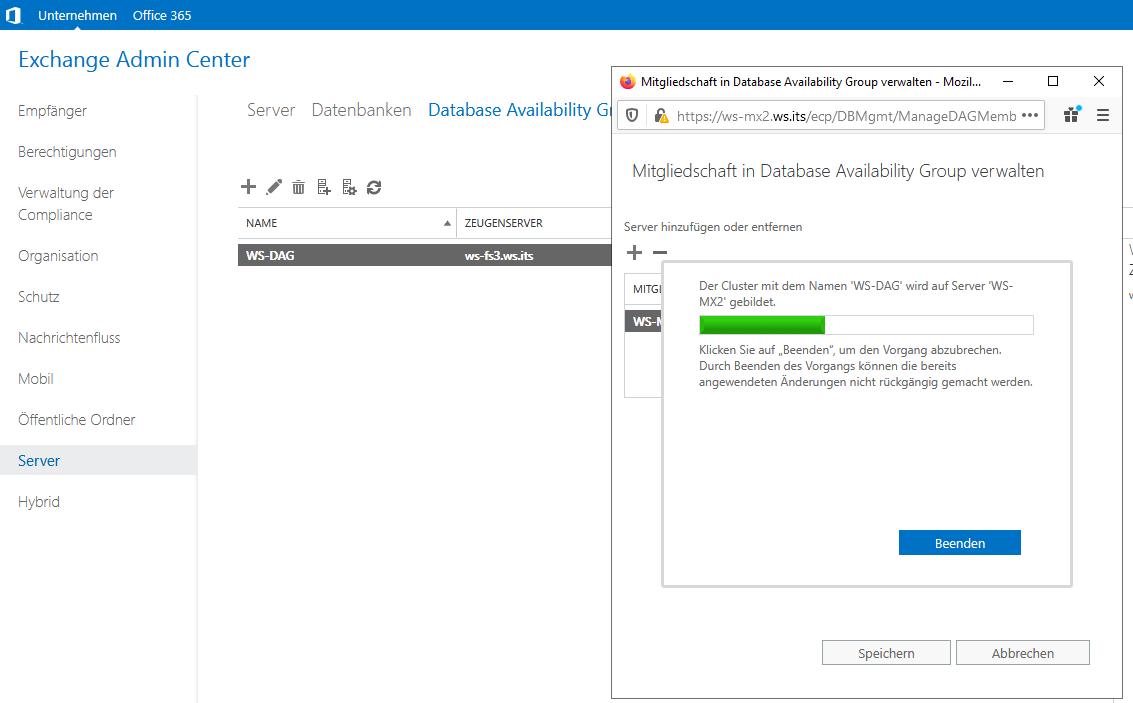The width and height of the screenshot is (1133, 703).
Task: Open the Unternehmen tab
Action: [77, 15]
